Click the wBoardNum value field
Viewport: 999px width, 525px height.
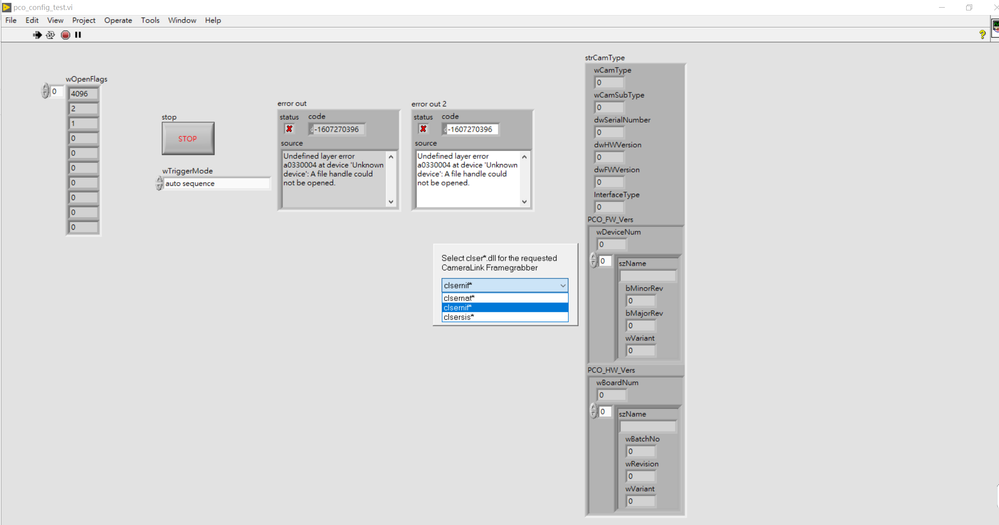(x=612, y=395)
